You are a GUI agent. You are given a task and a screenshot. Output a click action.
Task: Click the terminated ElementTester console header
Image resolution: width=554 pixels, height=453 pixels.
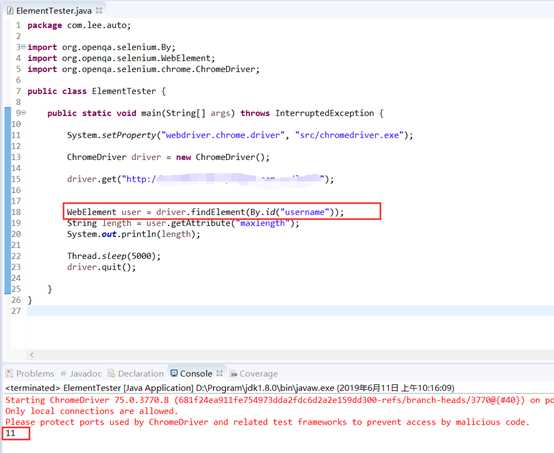230,388
